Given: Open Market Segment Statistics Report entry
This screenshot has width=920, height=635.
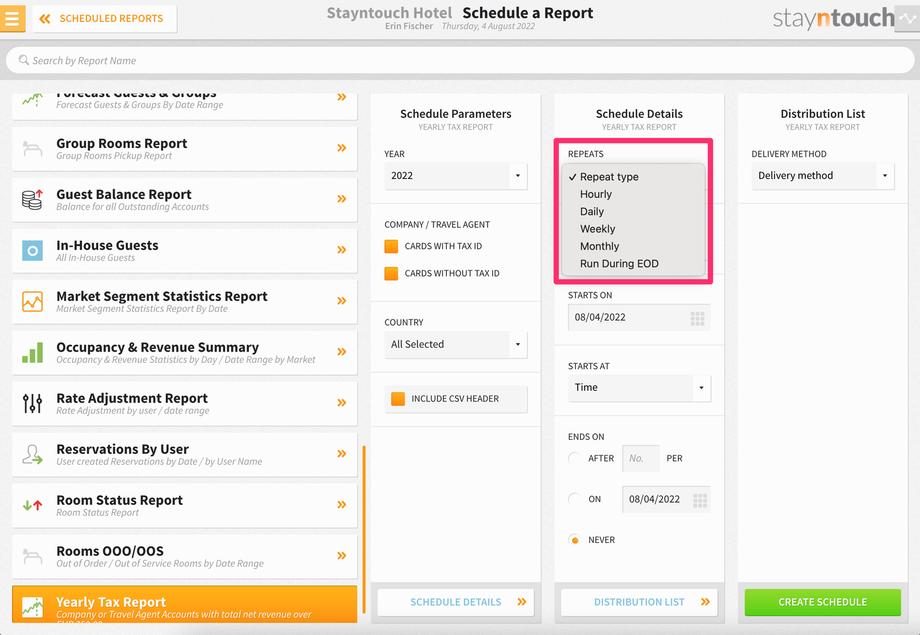Looking at the screenshot, I should tap(184, 302).
